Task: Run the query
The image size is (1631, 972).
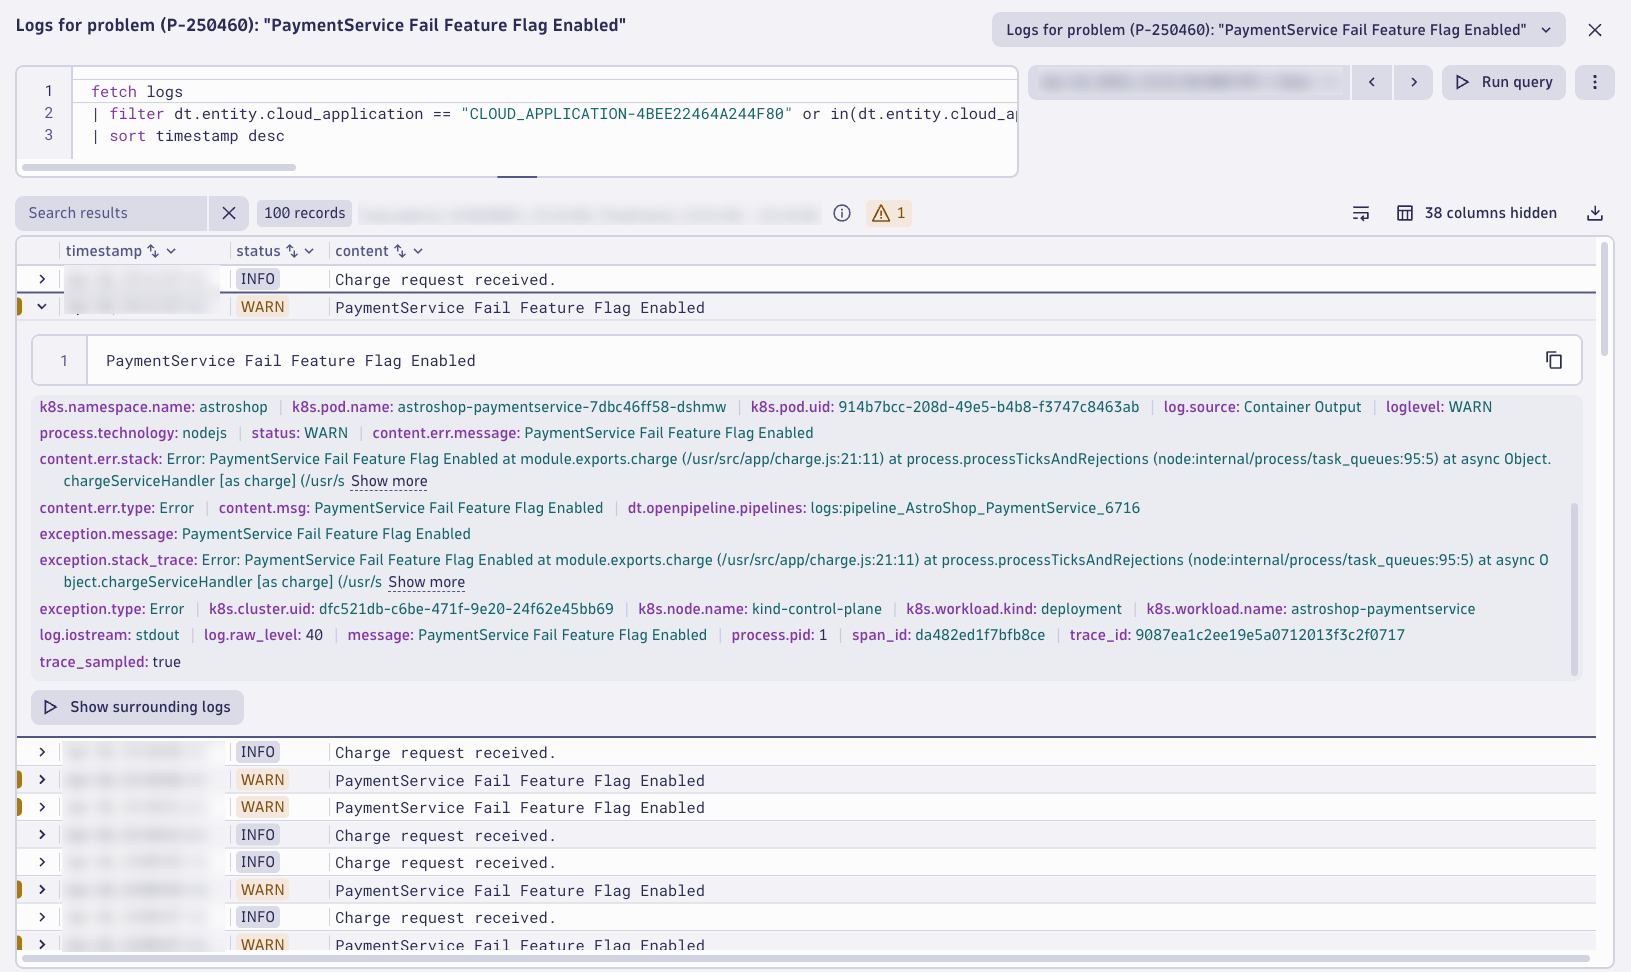Action: click(x=1504, y=82)
